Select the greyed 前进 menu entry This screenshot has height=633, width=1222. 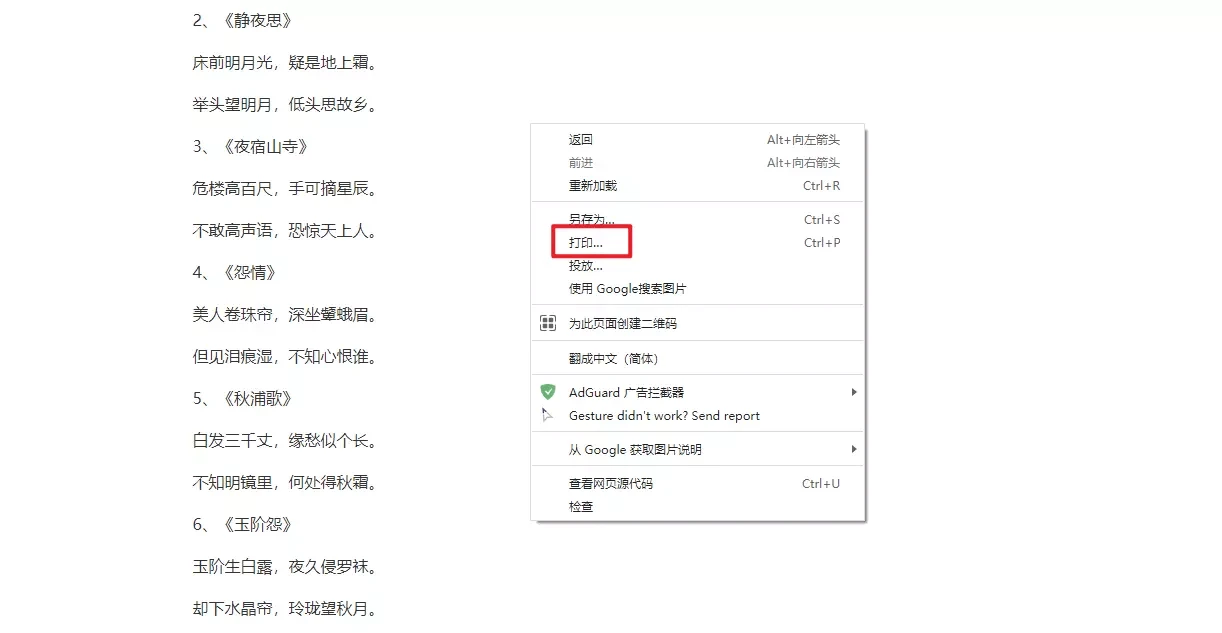click(697, 163)
